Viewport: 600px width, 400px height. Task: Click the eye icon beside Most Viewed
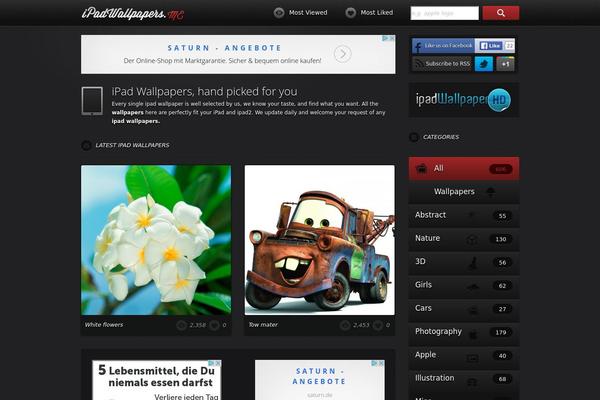[x=279, y=13]
